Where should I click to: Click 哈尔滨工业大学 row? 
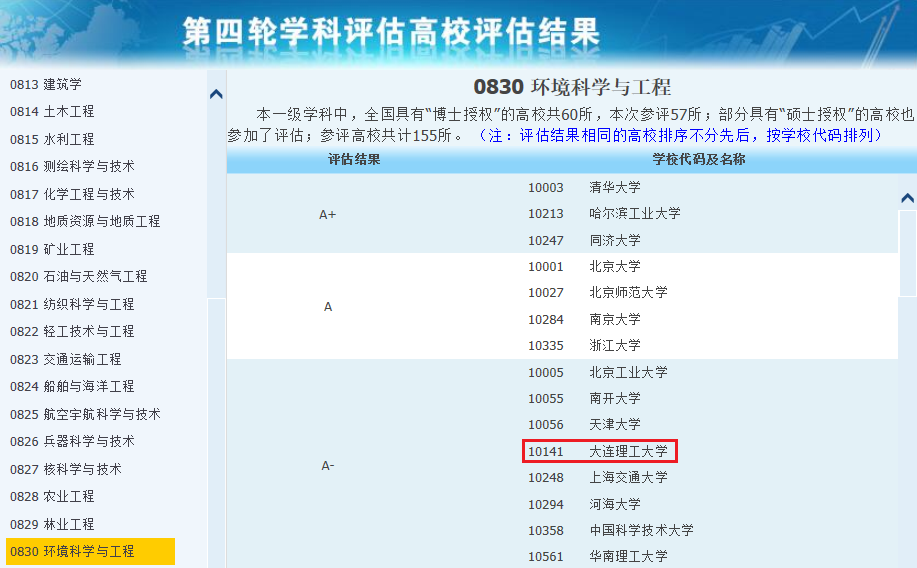click(x=635, y=214)
